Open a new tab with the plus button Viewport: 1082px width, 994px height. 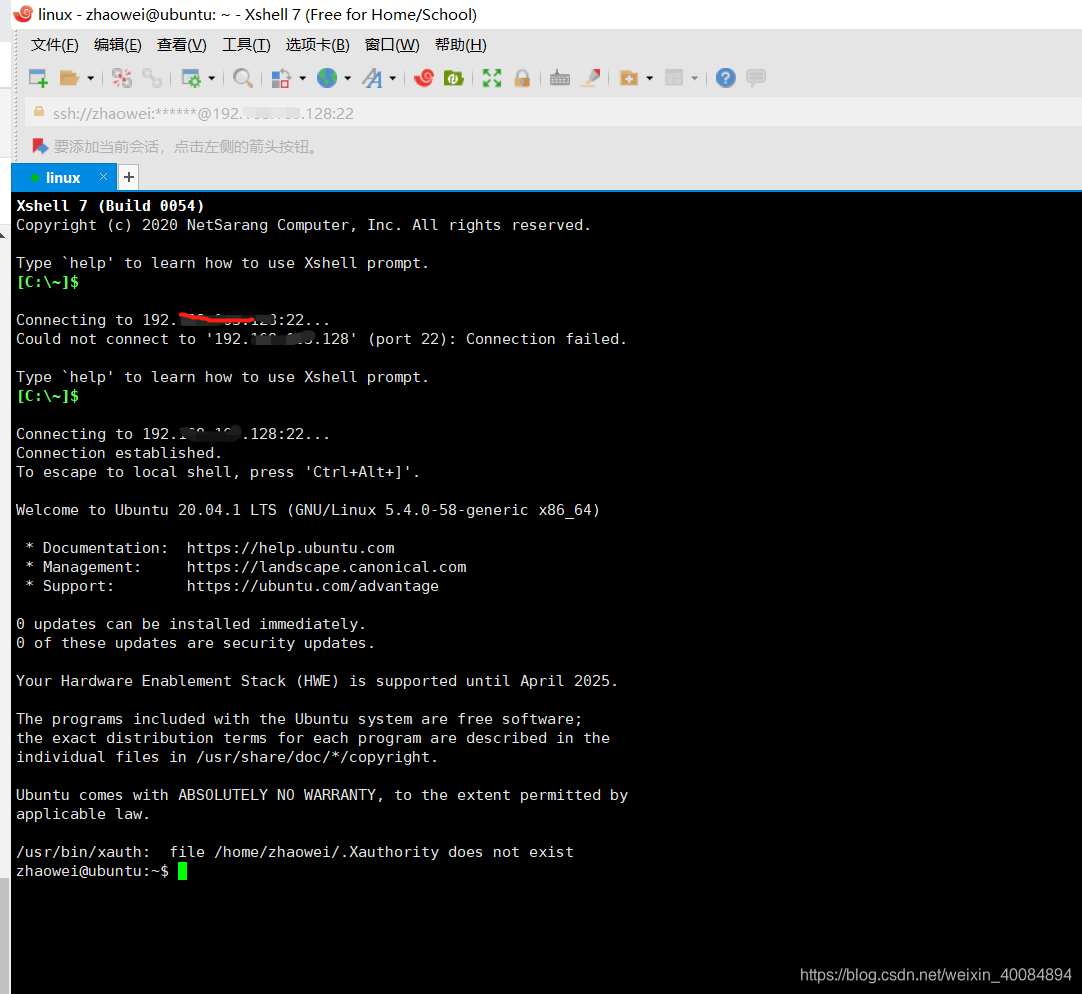pos(128,176)
